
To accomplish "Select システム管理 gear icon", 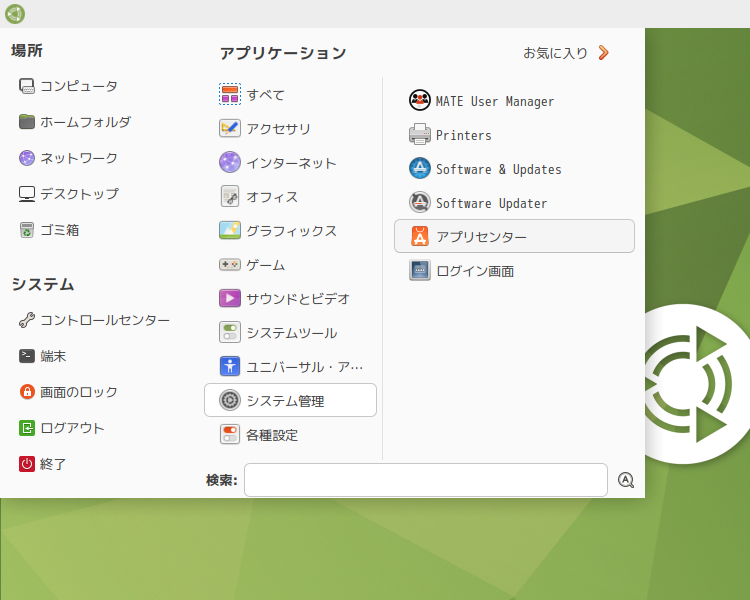I will (x=230, y=400).
